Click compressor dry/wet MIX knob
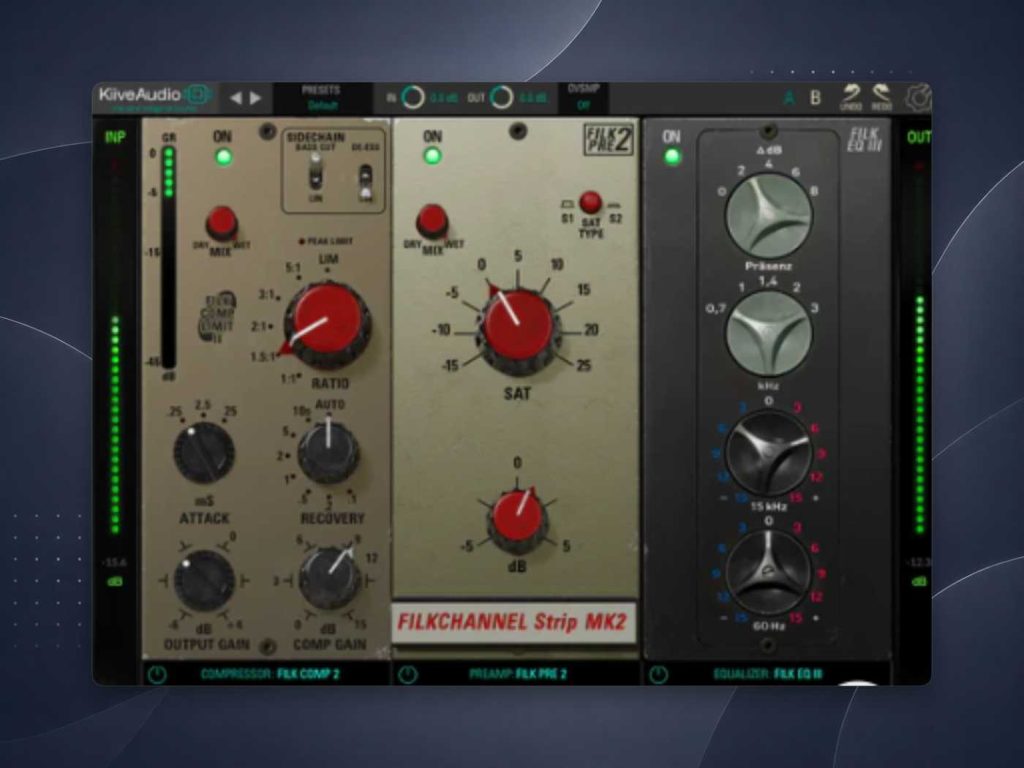Screen dimensions: 1024x768 221,223
